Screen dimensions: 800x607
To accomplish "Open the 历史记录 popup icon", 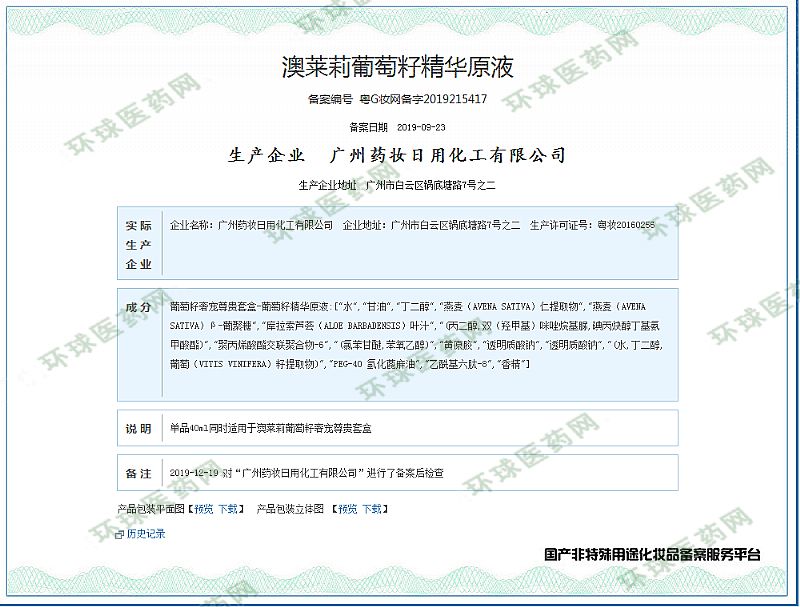I will (120, 535).
